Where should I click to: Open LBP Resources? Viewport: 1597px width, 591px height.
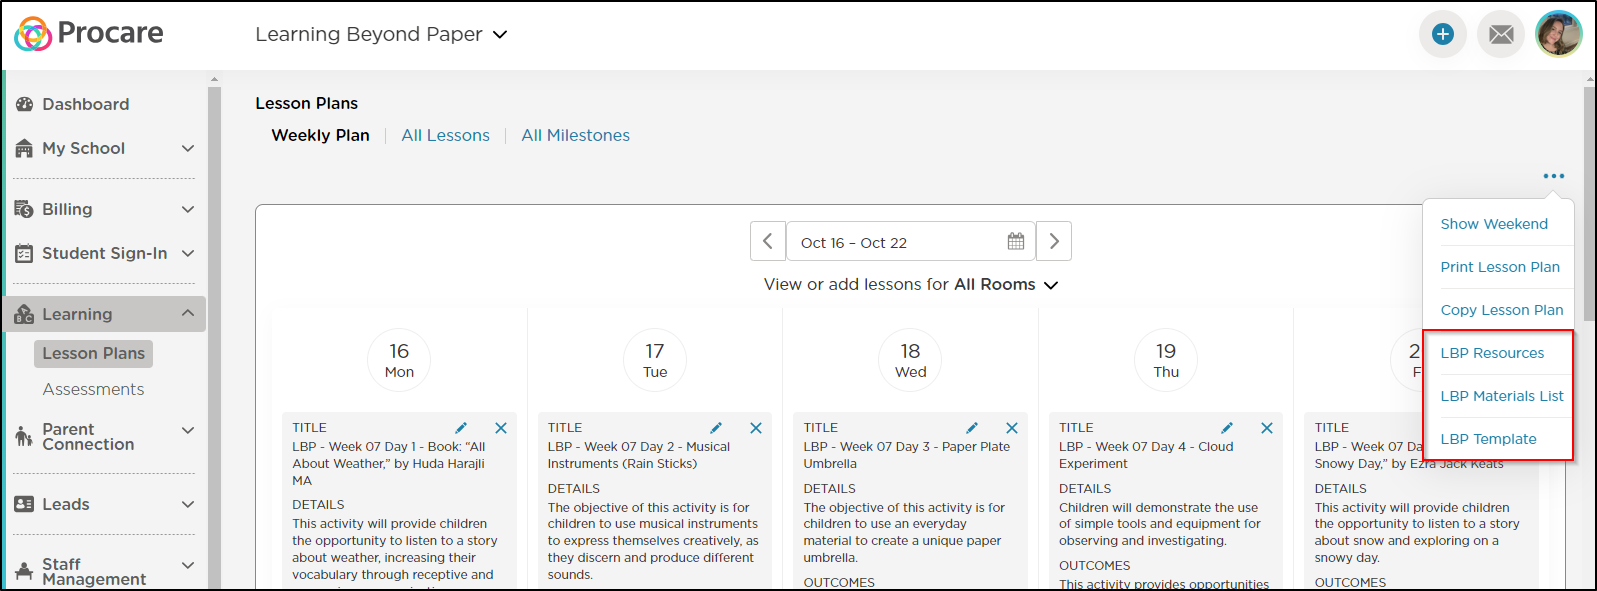coord(1492,353)
